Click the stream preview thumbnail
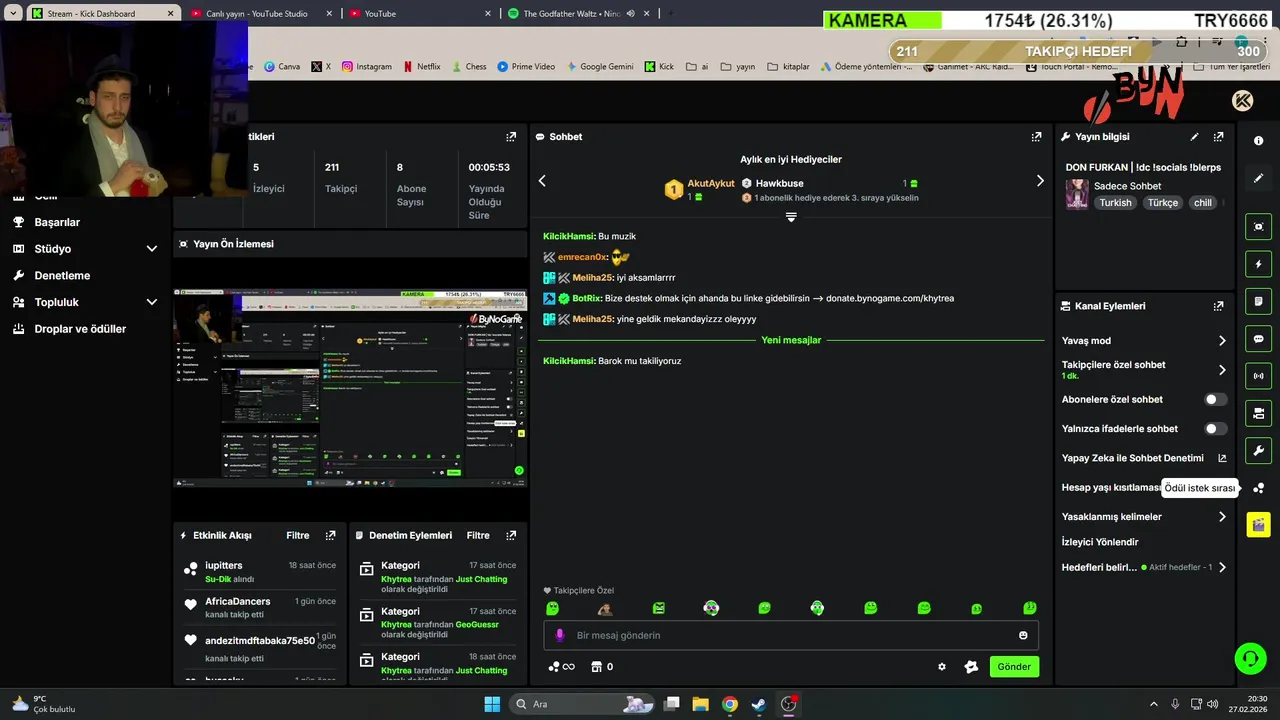 tap(350, 388)
